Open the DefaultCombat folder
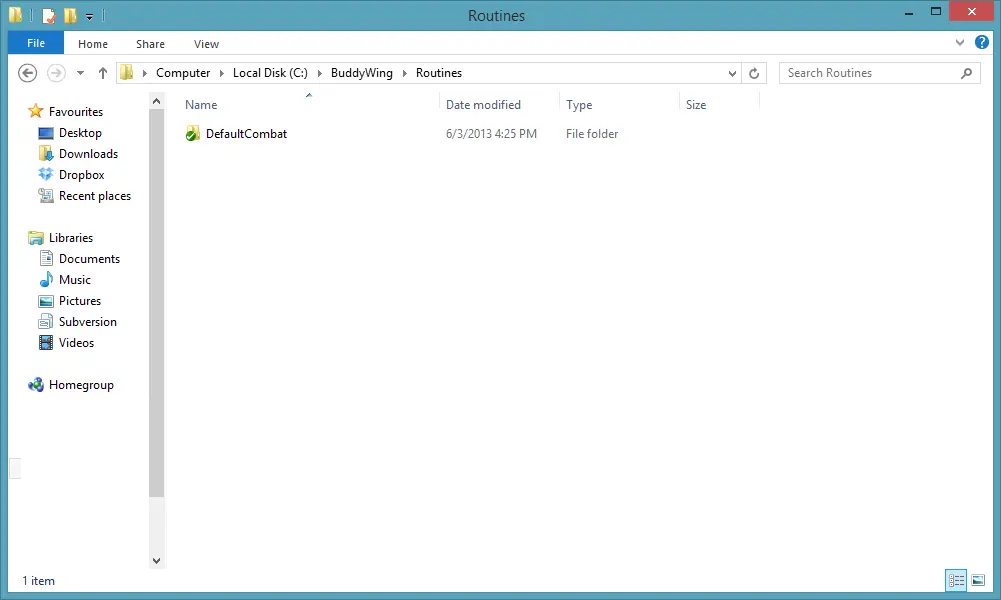 click(245, 134)
